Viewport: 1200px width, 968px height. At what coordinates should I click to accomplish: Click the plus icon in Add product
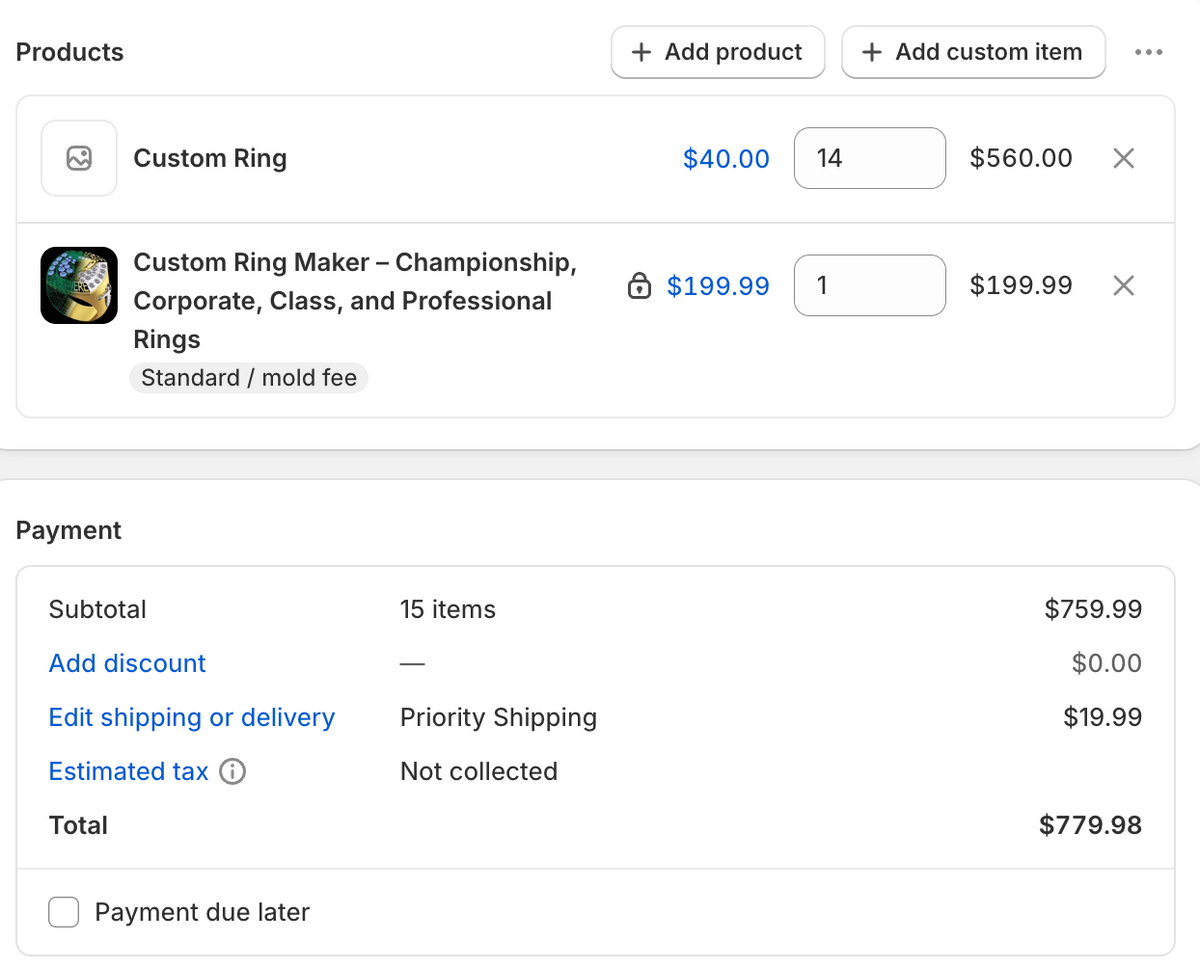coord(642,52)
